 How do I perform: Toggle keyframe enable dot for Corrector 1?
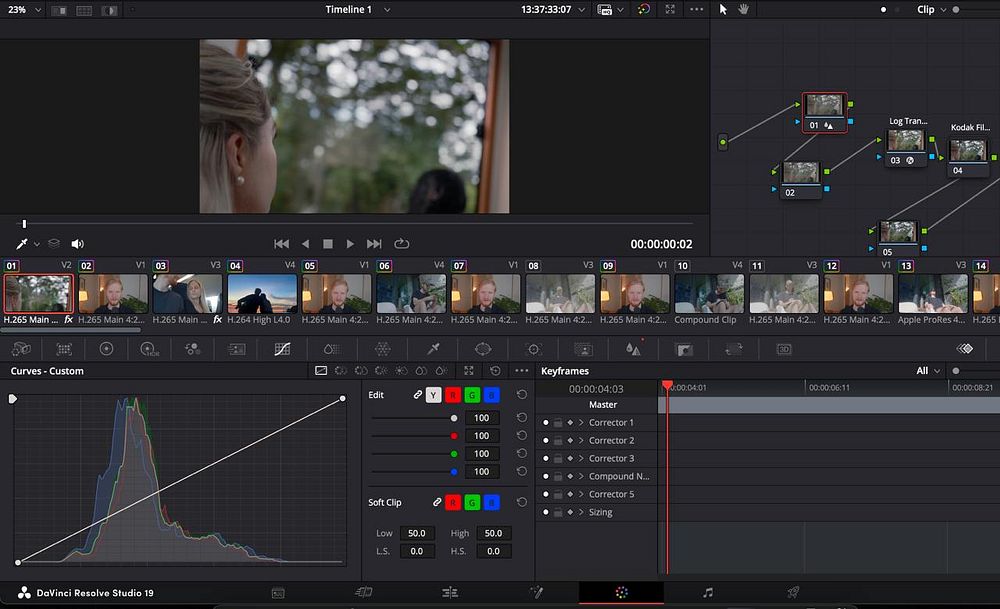(x=545, y=423)
